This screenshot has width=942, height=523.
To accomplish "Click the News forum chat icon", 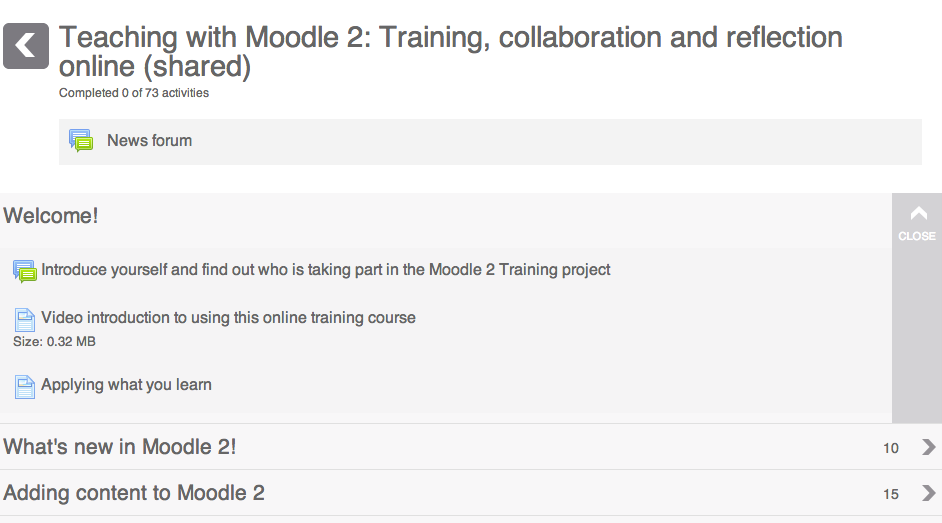I will point(81,141).
